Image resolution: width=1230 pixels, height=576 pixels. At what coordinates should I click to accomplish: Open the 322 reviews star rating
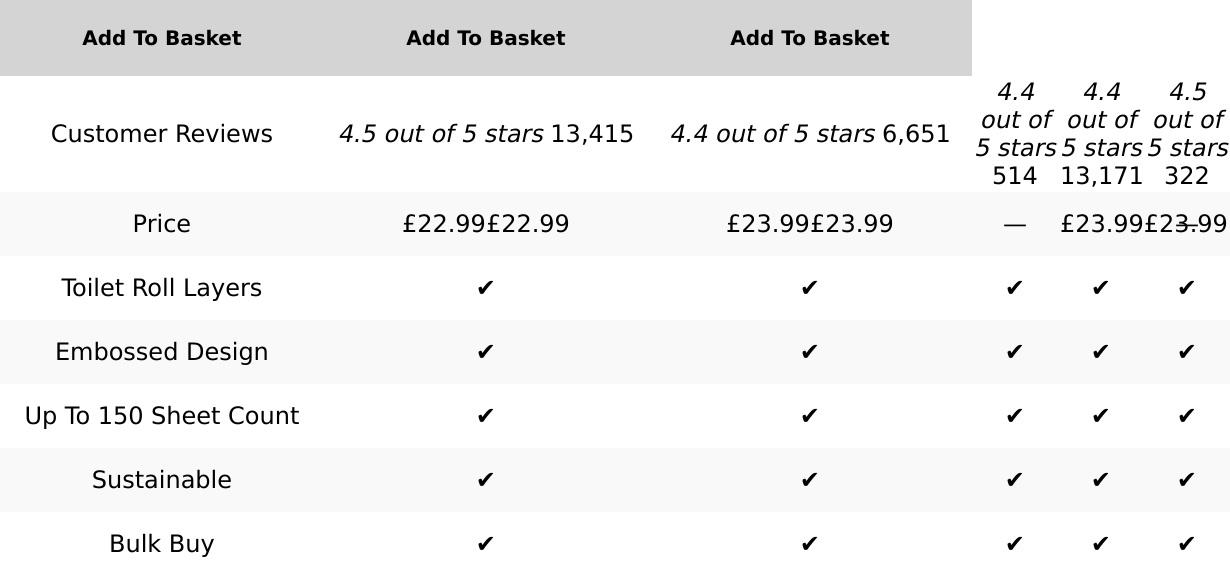1187,134
